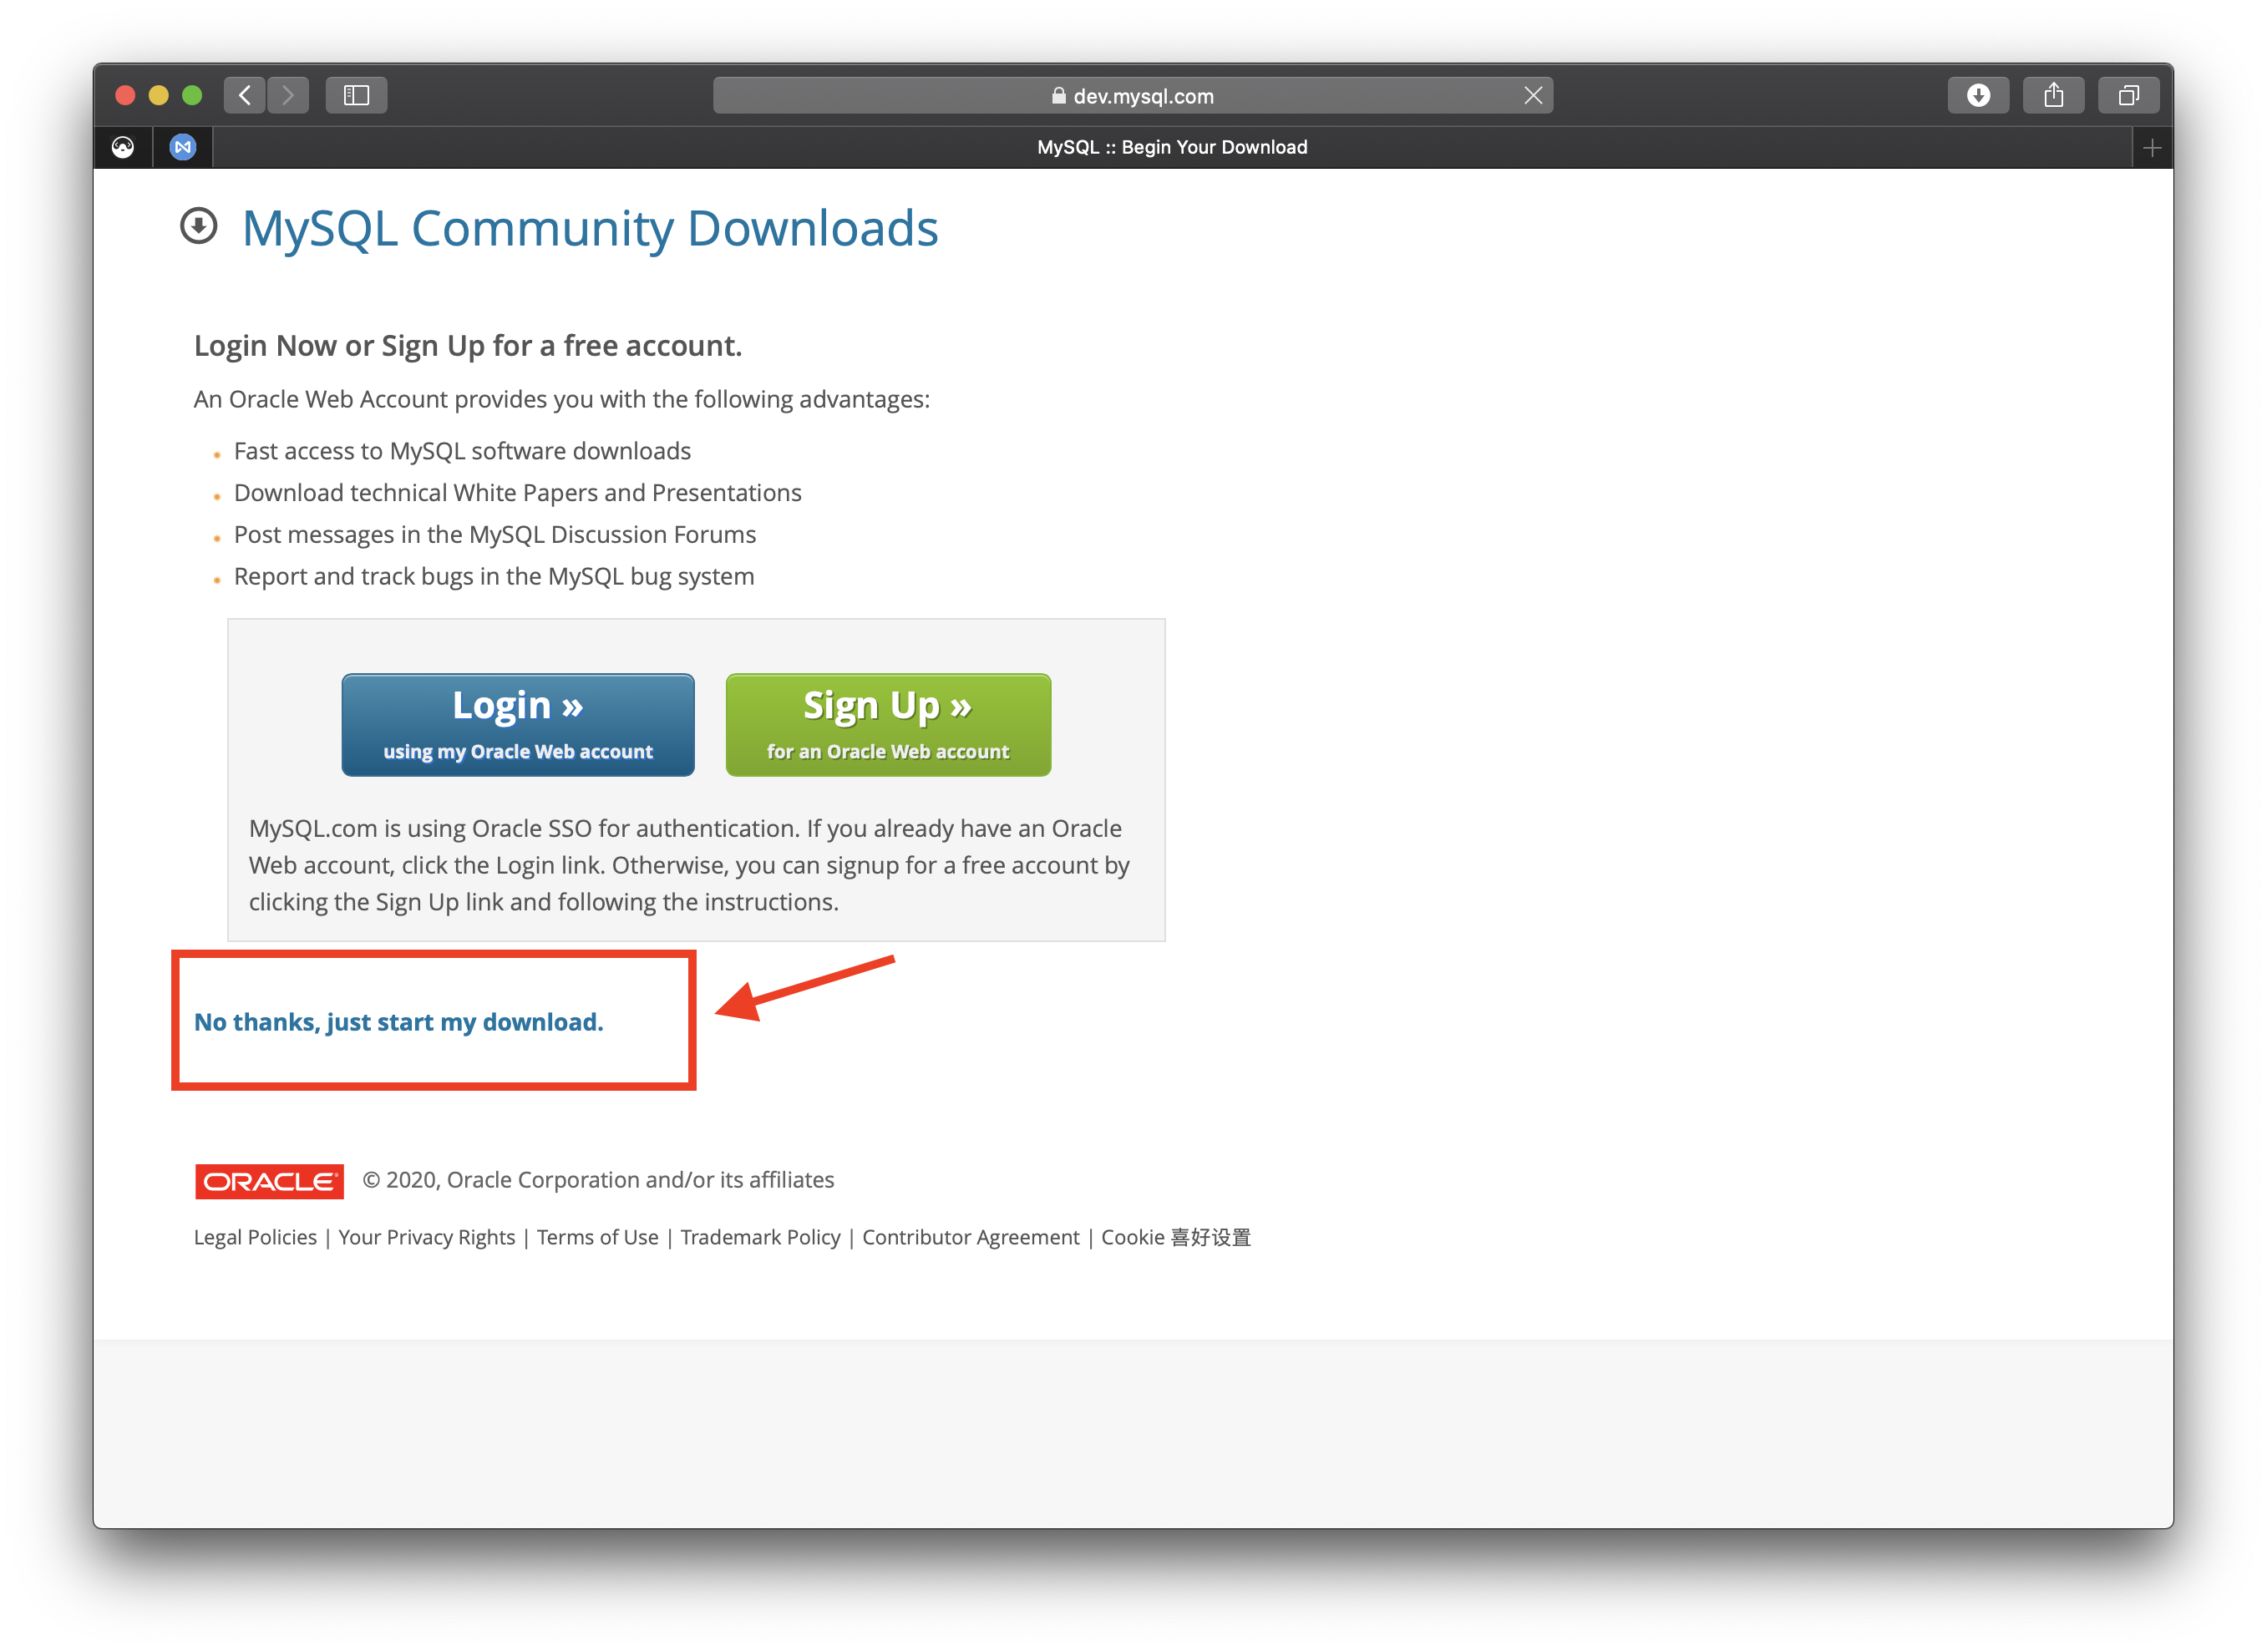Open the blue pinned tab icon

(183, 147)
